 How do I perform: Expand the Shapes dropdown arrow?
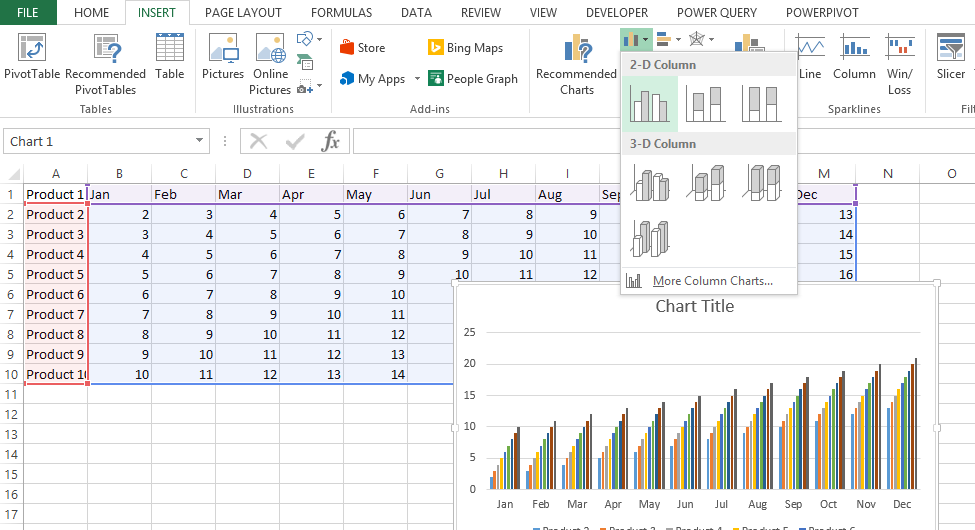319,39
